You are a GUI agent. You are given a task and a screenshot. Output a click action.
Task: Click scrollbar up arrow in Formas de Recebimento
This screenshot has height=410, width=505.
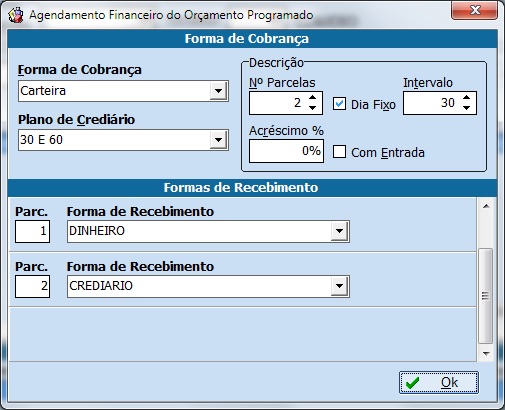pyautogui.click(x=486, y=206)
